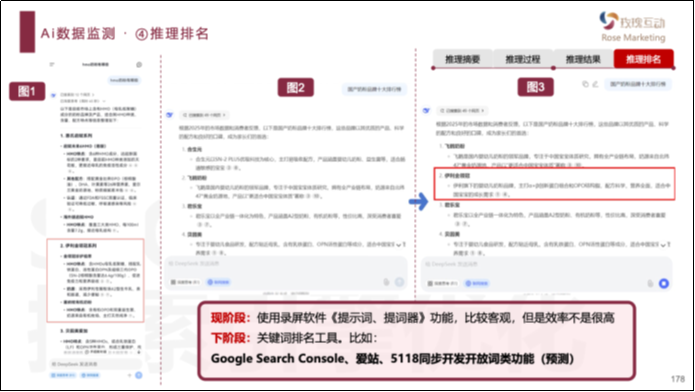This screenshot has height=392, width=695.
Task: Click the DeepSeek whale avatar in 图3 chat
Action: pyautogui.click(x=426, y=110)
